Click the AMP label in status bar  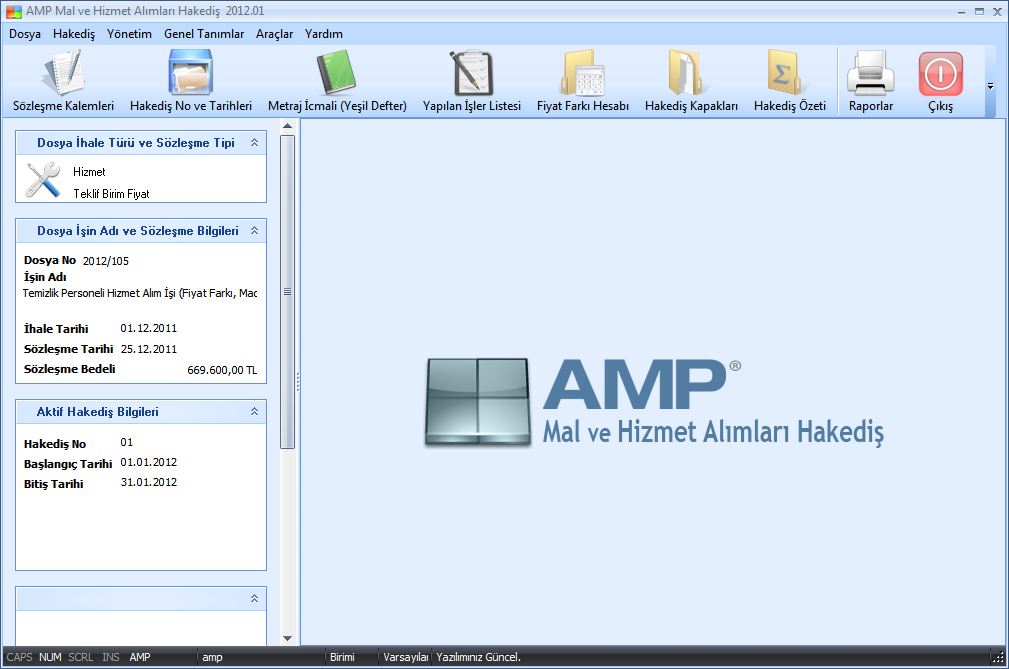[140, 657]
